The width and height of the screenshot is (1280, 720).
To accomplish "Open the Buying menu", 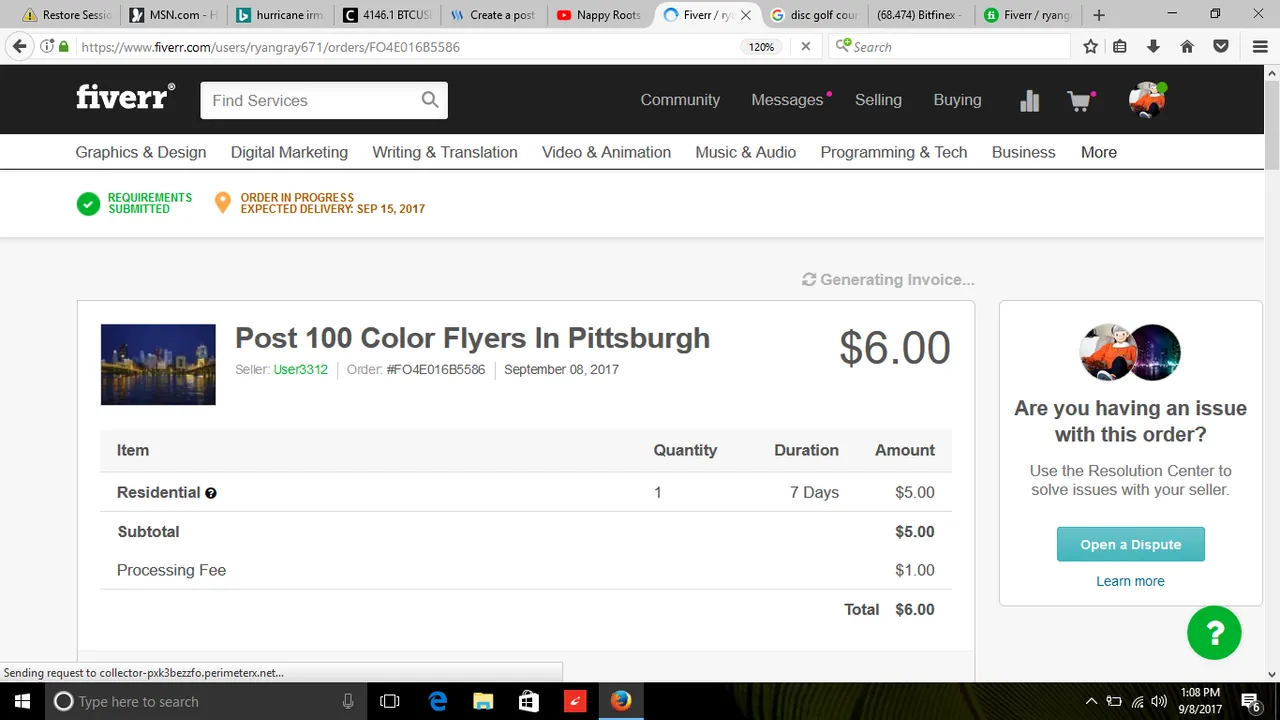I will tap(957, 100).
